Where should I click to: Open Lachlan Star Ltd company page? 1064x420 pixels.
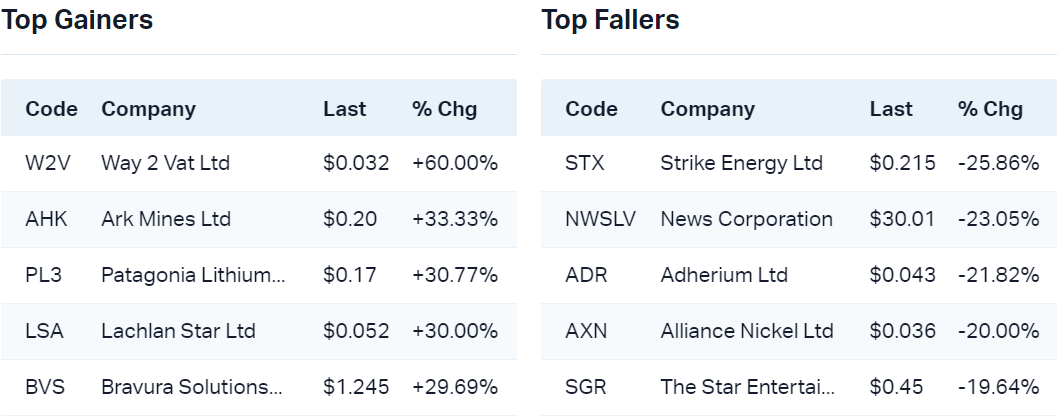pos(178,330)
